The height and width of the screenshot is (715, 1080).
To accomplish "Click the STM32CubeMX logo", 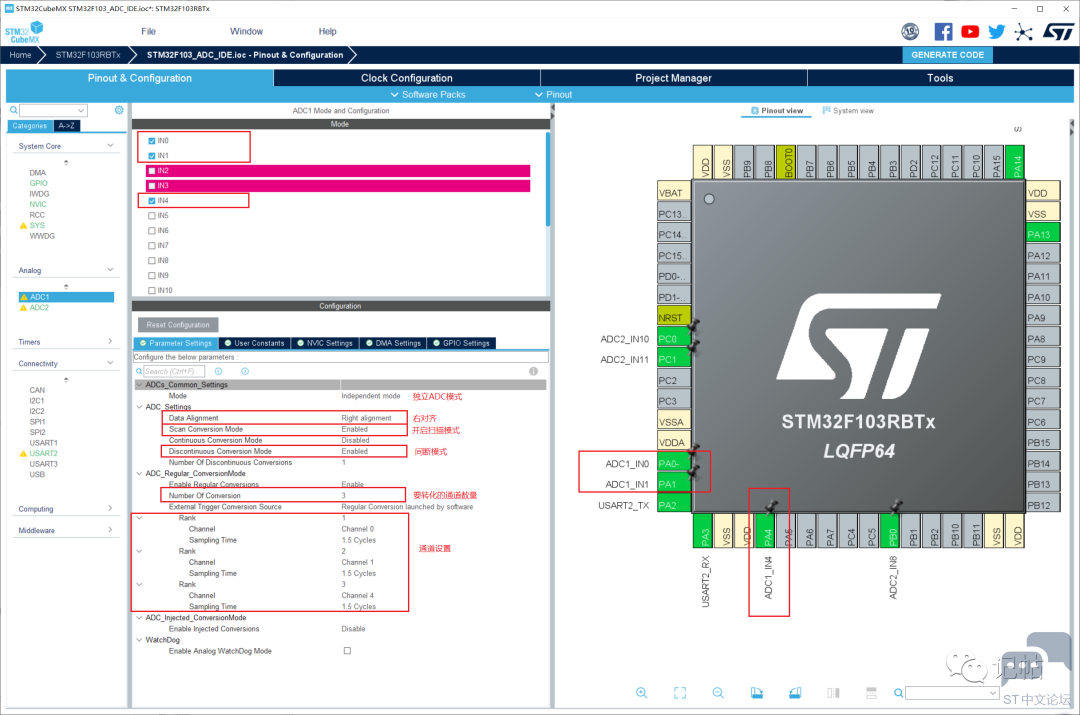I will click(24, 32).
